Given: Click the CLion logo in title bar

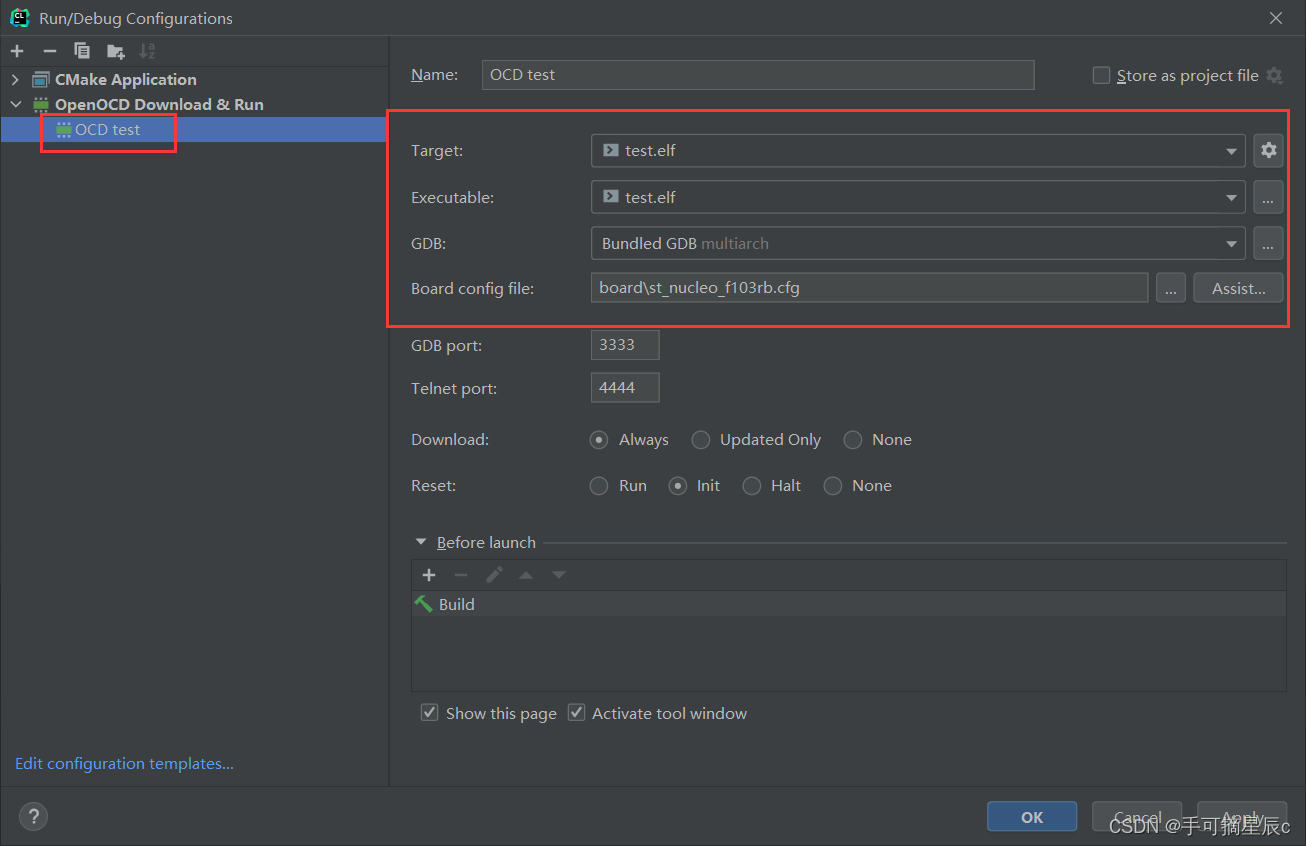Looking at the screenshot, I should (x=19, y=18).
